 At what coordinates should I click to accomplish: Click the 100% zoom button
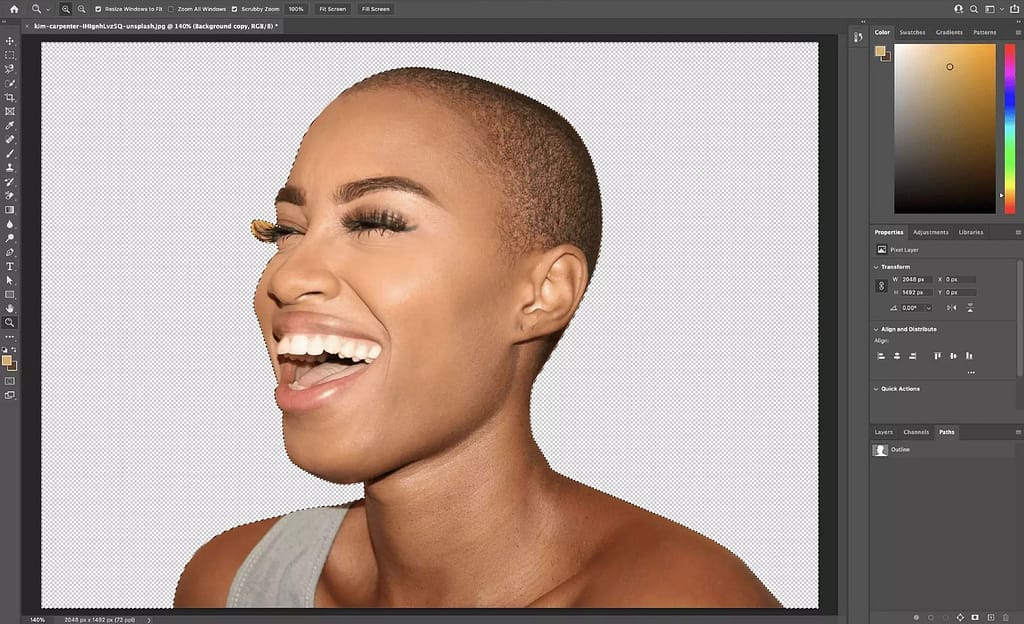(x=295, y=9)
